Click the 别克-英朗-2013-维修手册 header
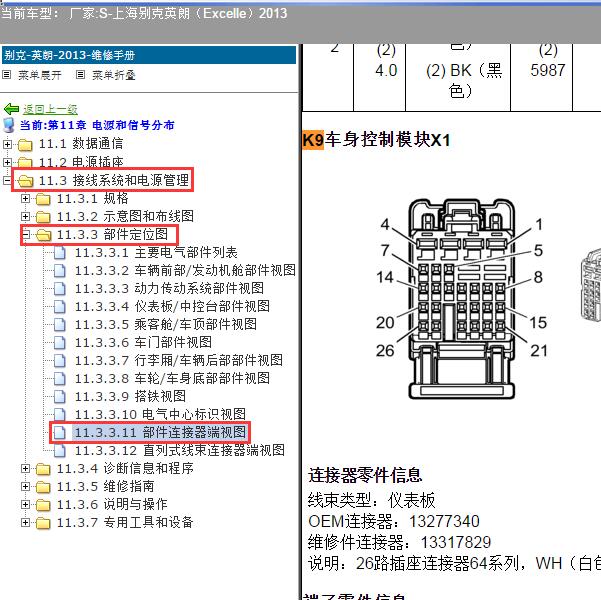The height and width of the screenshot is (600, 601). [x=149, y=55]
